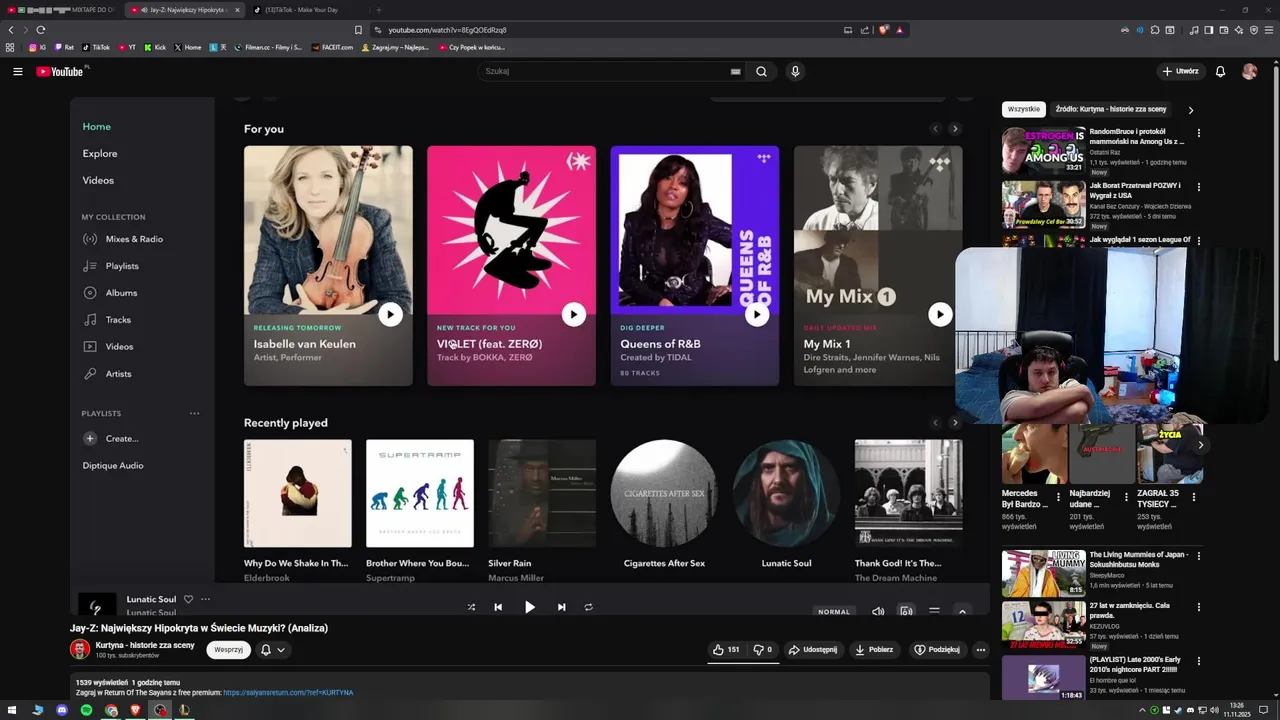This screenshot has width=1280, height=720.
Task: Open options for RandomBruce Among Us video
Action: coord(1199,133)
